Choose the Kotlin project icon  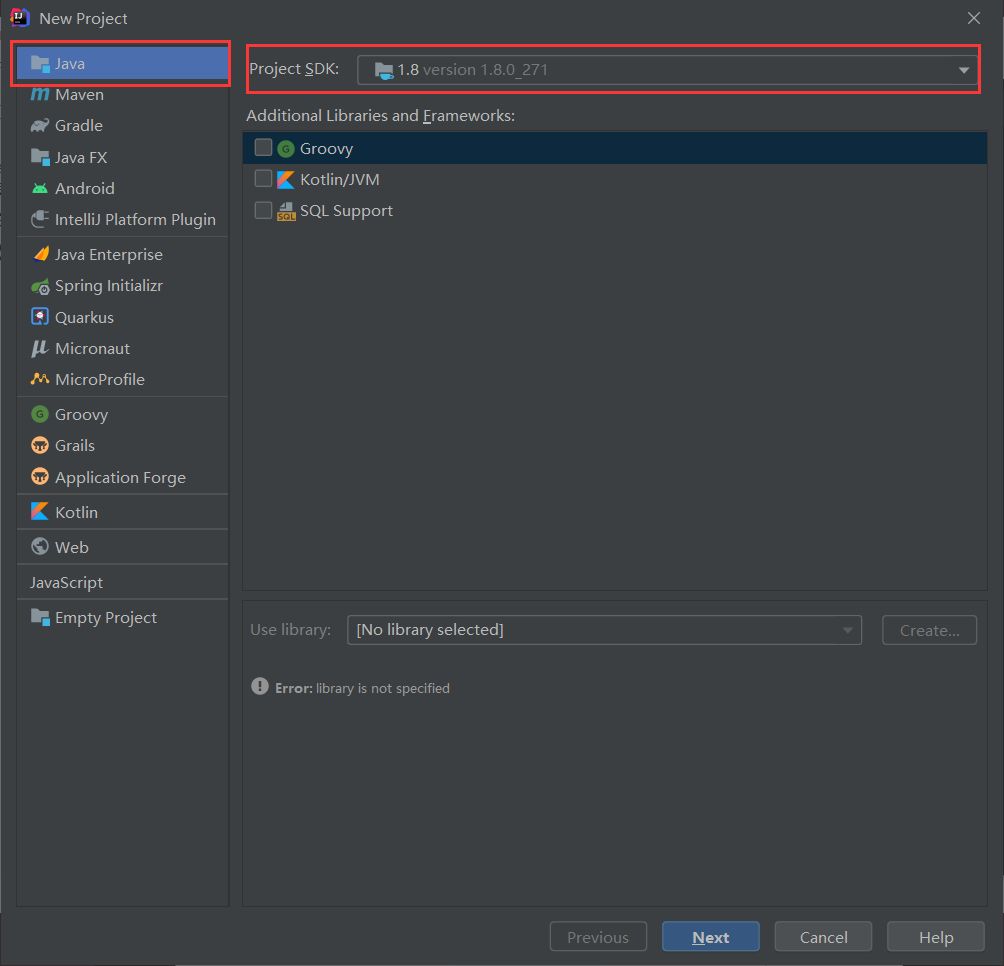point(40,512)
